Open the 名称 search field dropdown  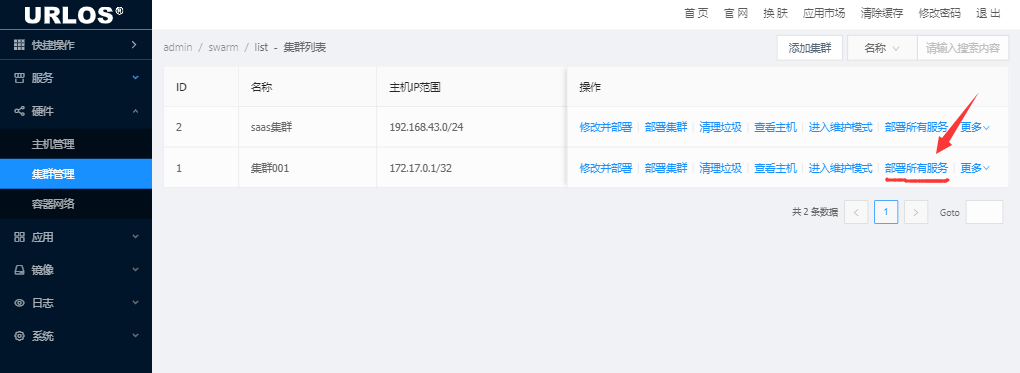(881, 48)
